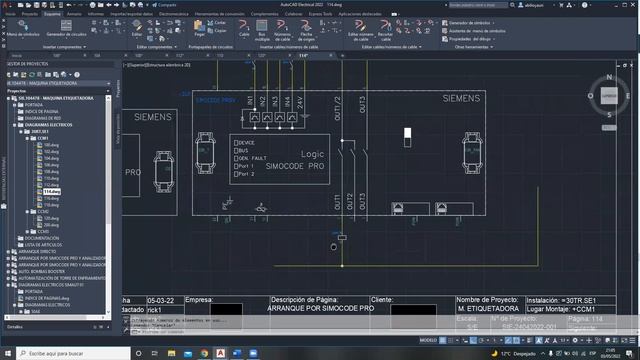Click the Proyectos side tab label
This screenshot has height=360, width=640.
pyautogui.click(x=118, y=89)
